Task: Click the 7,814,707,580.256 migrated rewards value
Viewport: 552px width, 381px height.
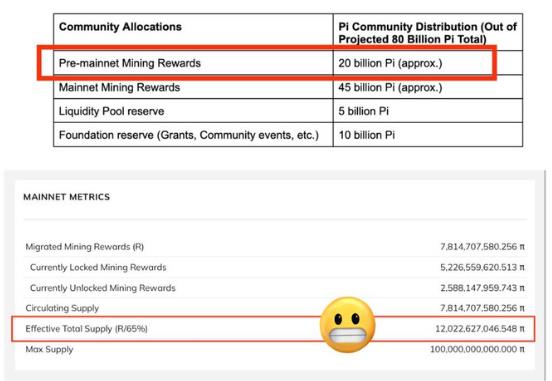Action: (482, 246)
